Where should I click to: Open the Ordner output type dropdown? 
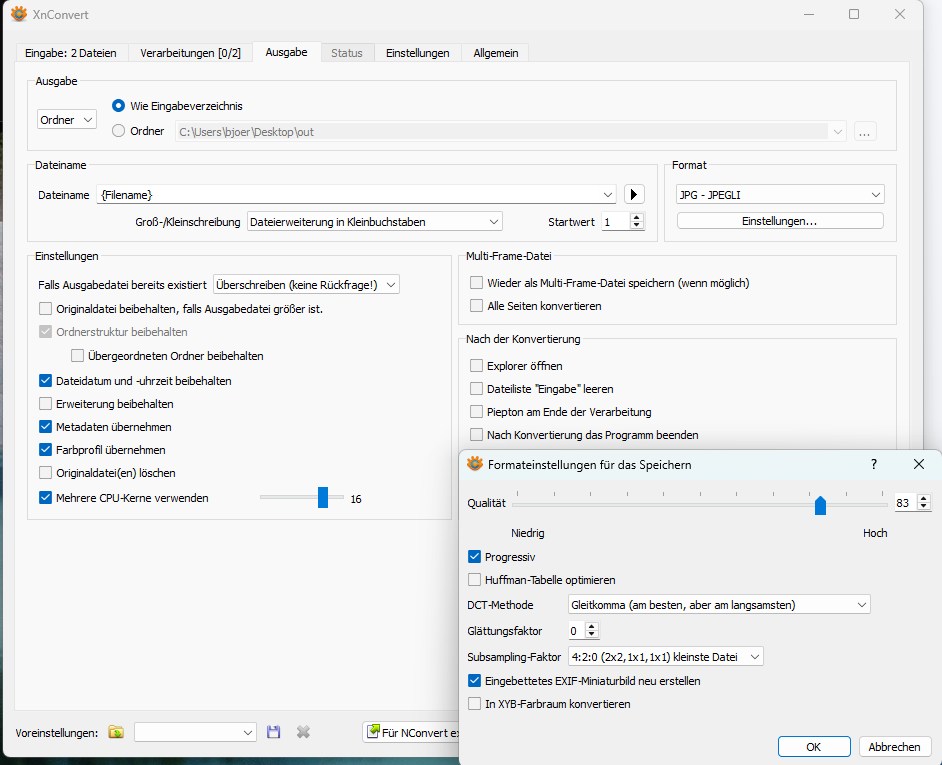pos(67,120)
